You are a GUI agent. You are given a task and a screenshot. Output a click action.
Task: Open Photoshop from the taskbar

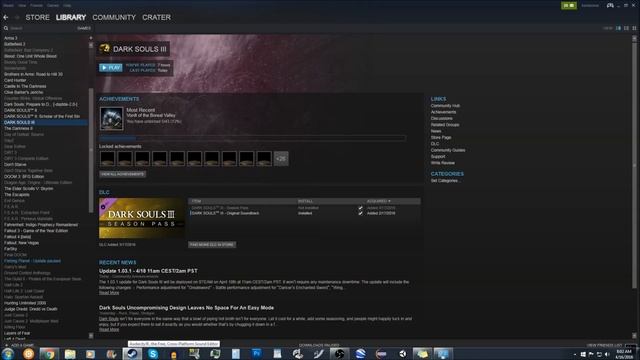pos(256,354)
